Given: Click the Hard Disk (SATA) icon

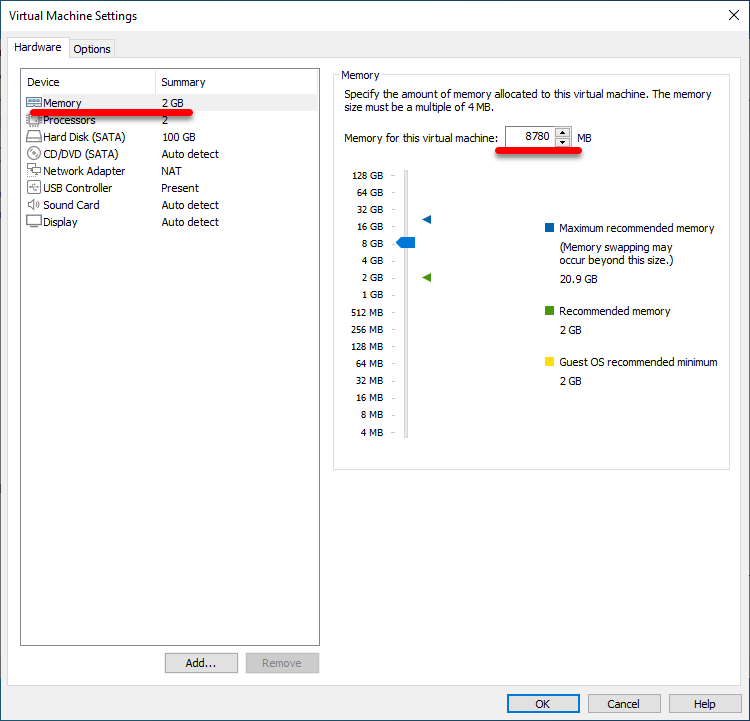Looking at the screenshot, I should (33, 137).
